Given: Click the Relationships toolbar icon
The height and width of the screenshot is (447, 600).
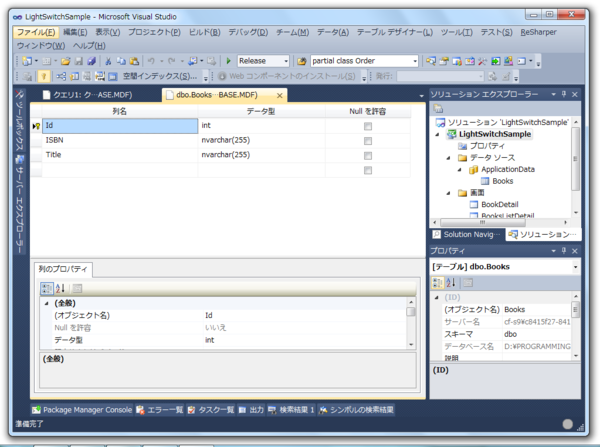Looking at the screenshot, I should coord(61,76).
